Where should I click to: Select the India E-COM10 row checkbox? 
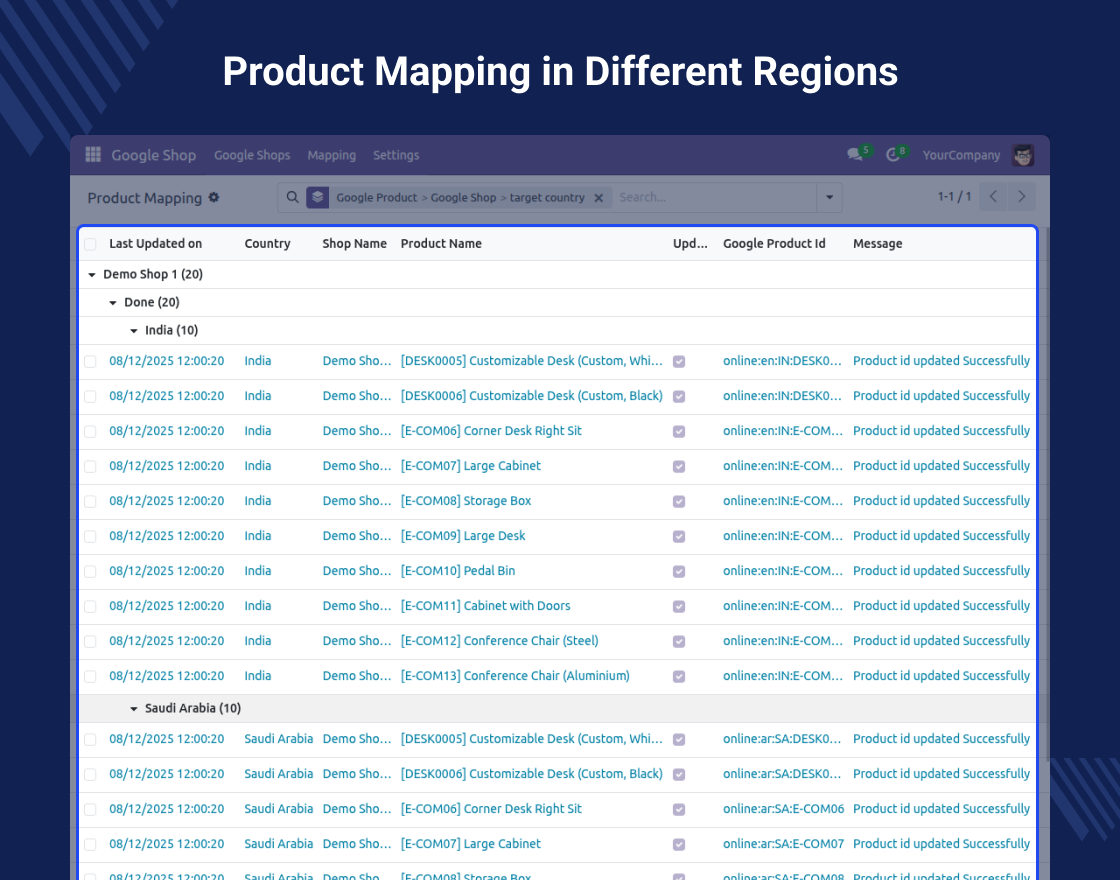(90, 571)
